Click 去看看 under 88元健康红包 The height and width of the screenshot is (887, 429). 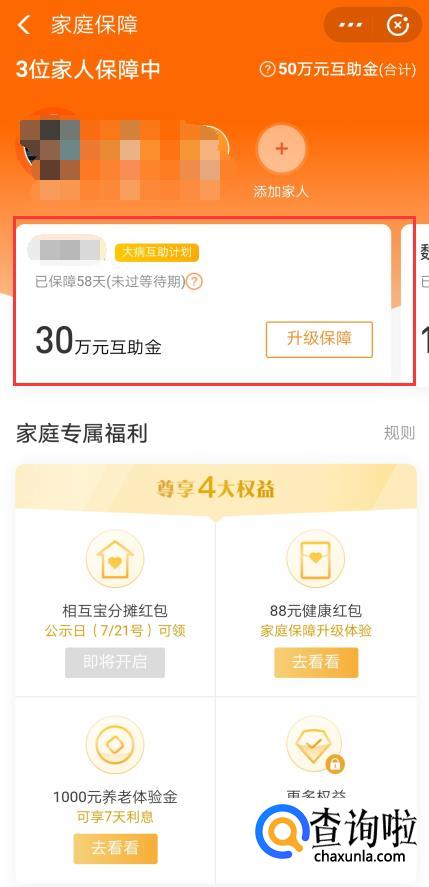316,662
